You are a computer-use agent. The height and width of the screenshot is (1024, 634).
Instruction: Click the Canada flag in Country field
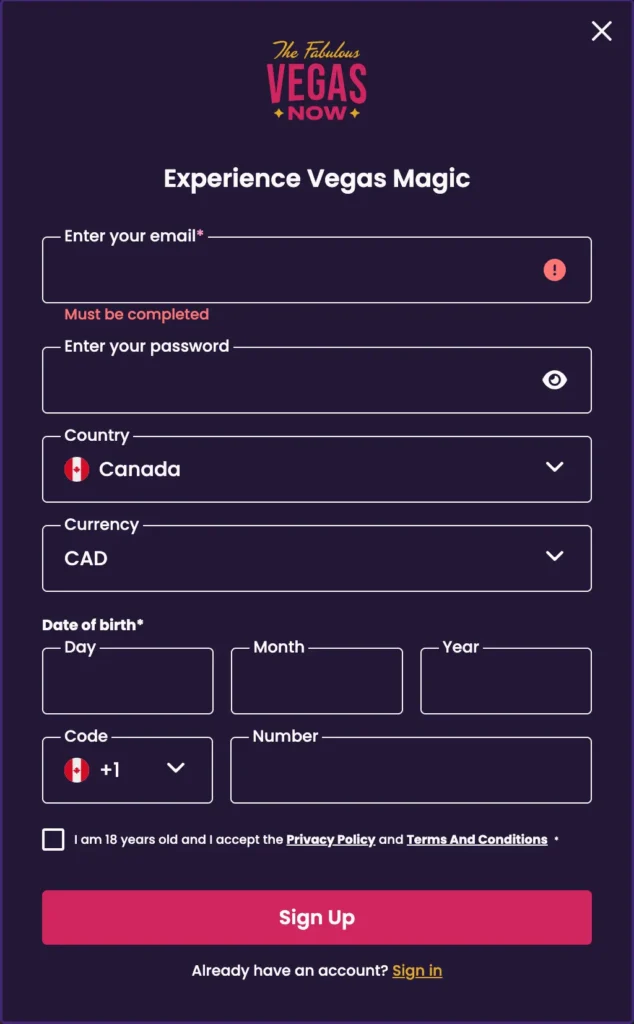[77, 469]
